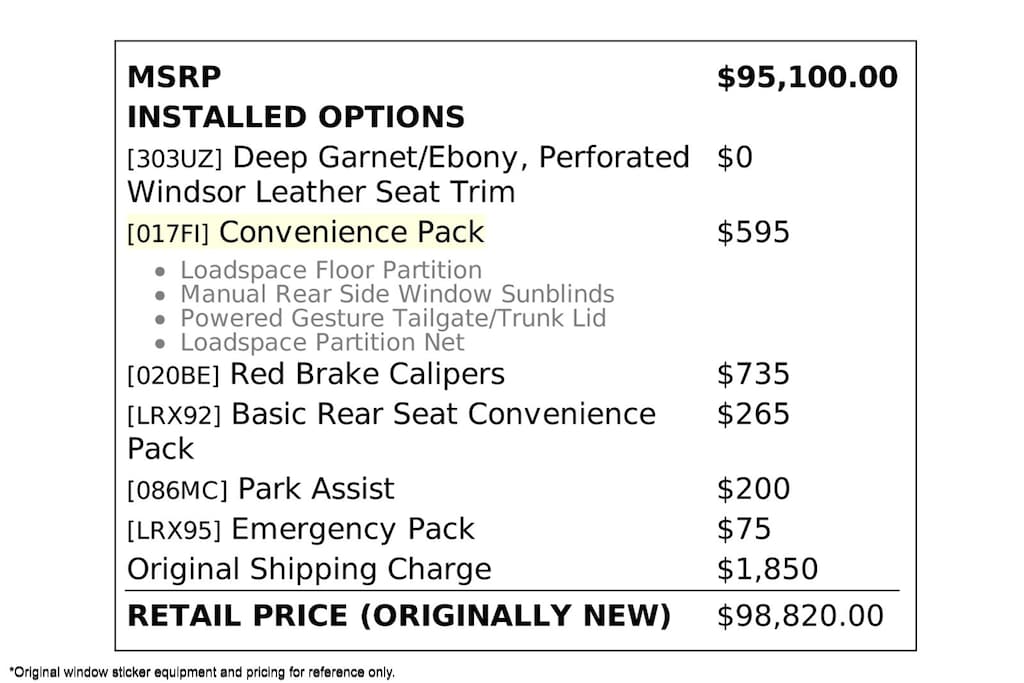Image resolution: width=1024 pixels, height=683 pixels.
Task: Select Powered Gesture Tailgate/Trunk Lid item
Action: pos(392,318)
